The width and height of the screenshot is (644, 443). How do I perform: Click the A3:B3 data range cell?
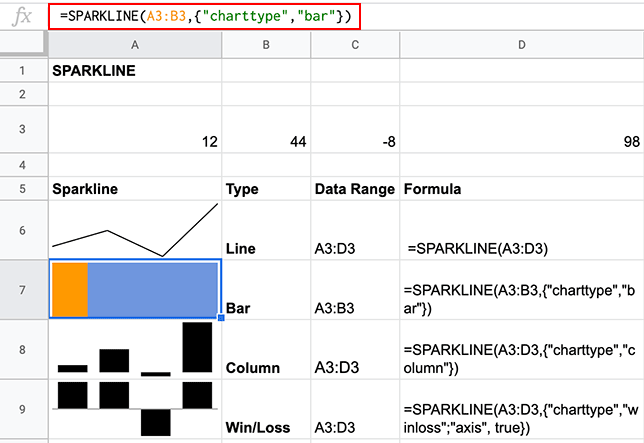click(x=355, y=290)
